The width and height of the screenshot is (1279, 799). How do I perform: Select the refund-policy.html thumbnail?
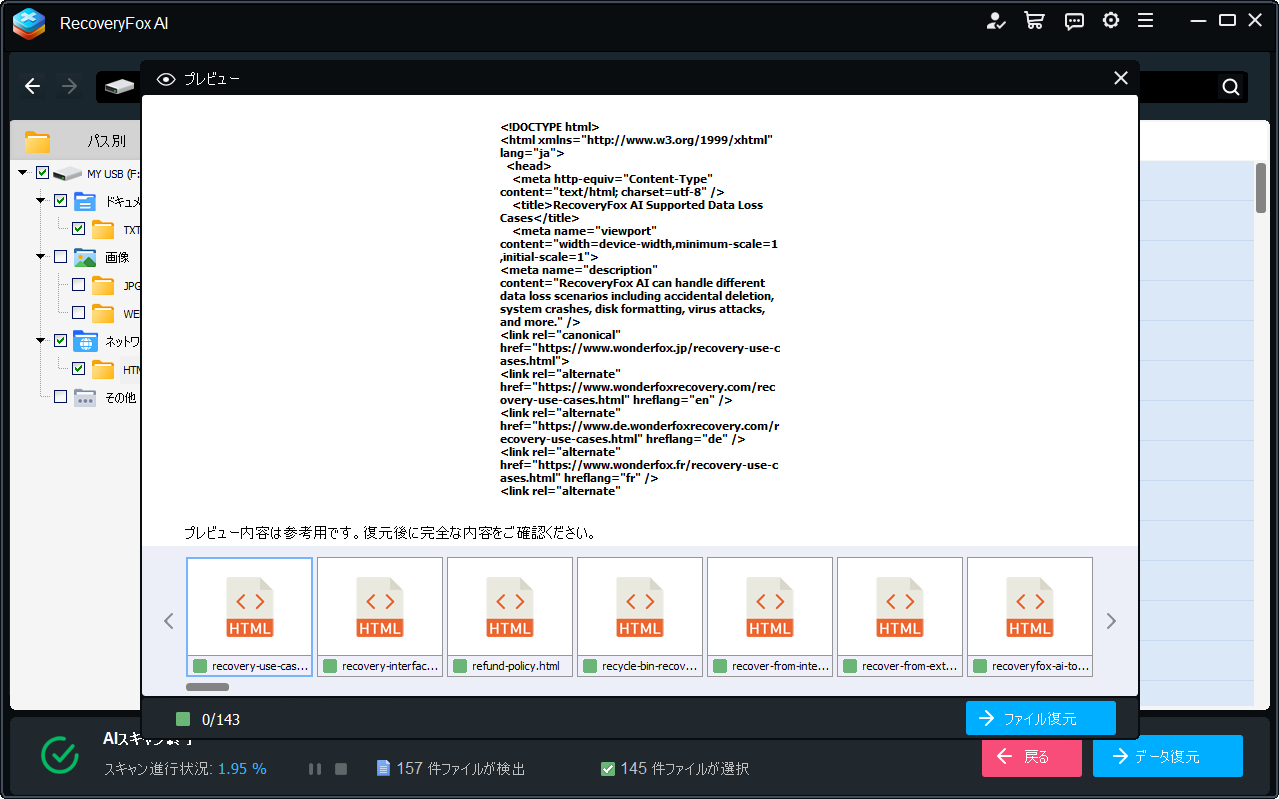510,617
